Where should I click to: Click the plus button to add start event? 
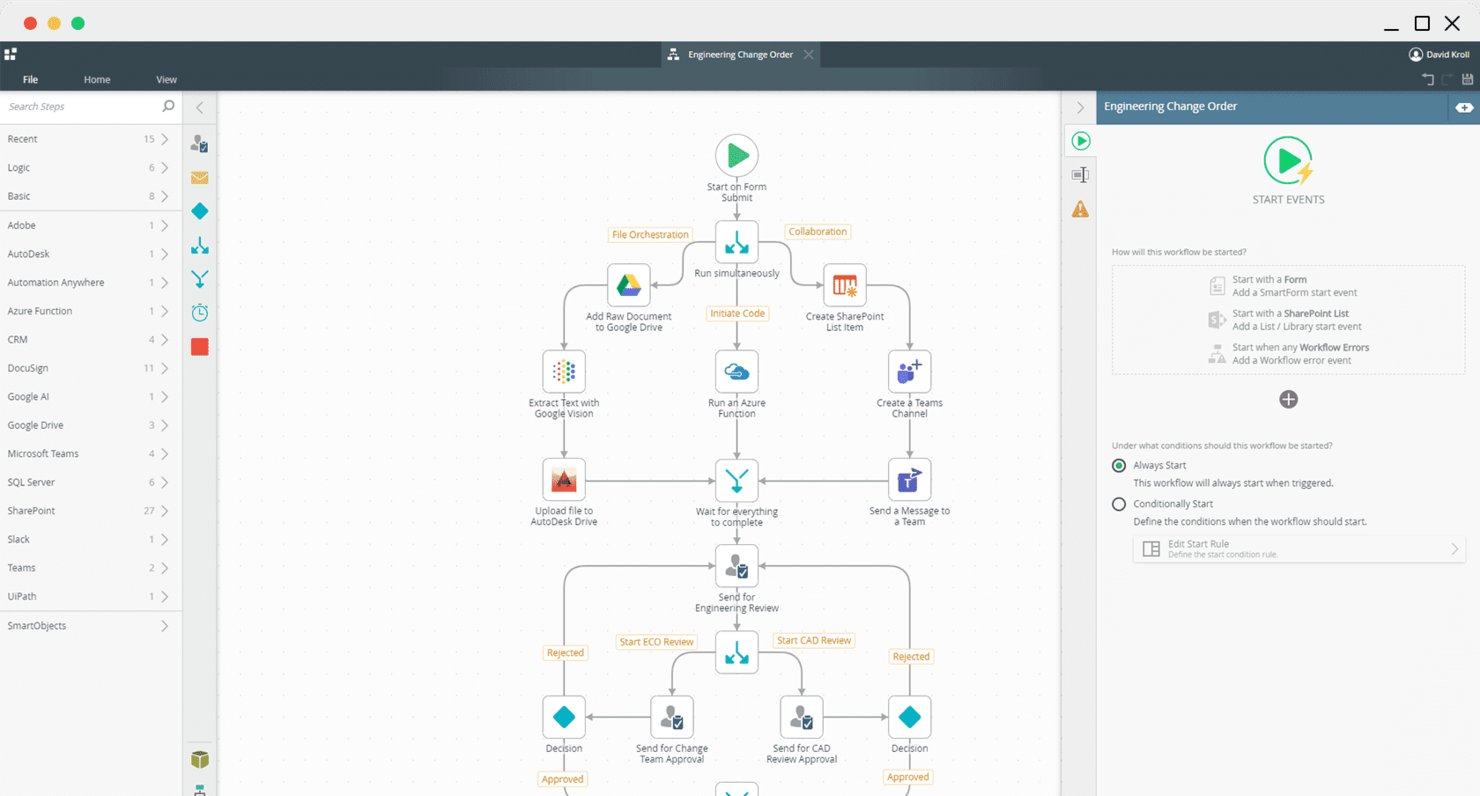tap(1288, 399)
